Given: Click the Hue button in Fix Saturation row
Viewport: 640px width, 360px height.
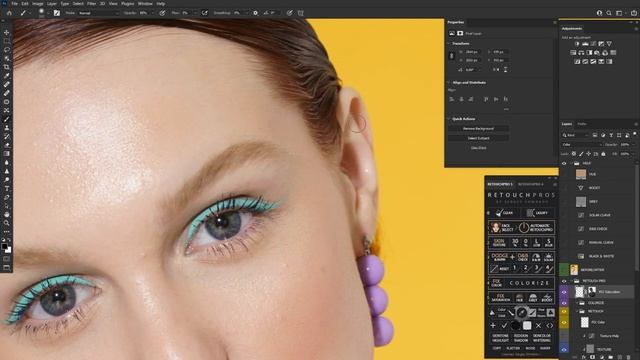Looking at the screenshot, I should (519, 298).
